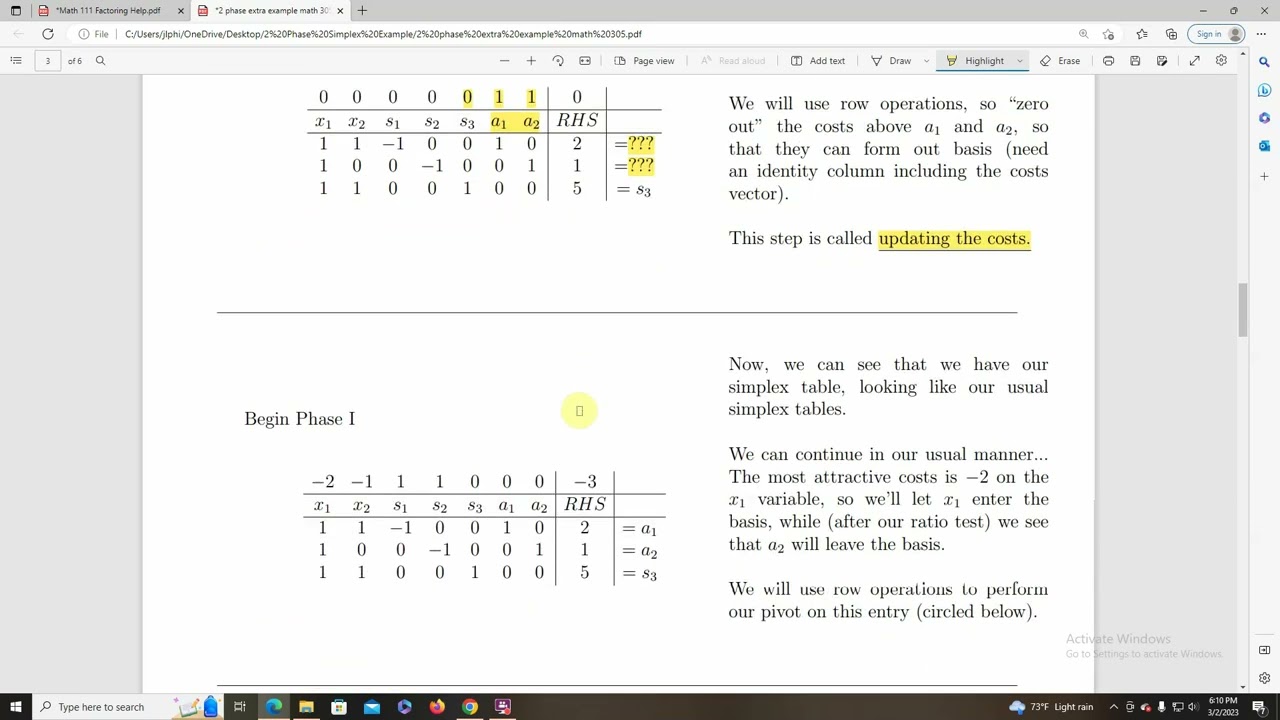Open the notification center
The image size is (1280, 720).
pyautogui.click(x=1259, y=707)
